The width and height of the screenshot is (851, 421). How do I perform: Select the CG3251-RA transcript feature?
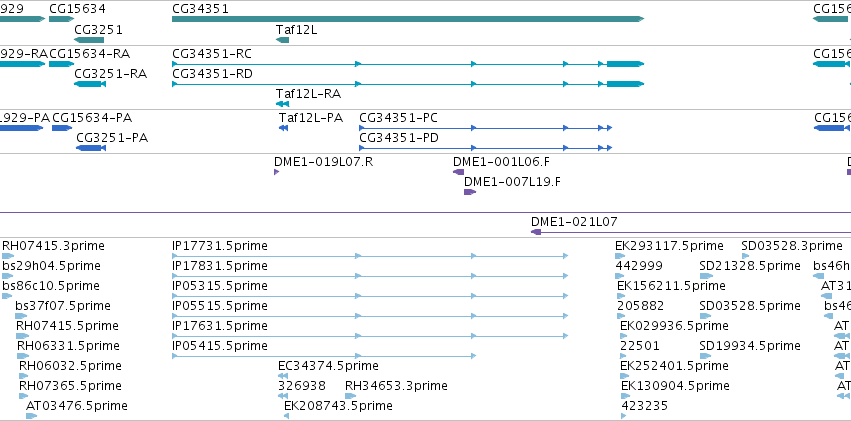(x=90, y=84)
